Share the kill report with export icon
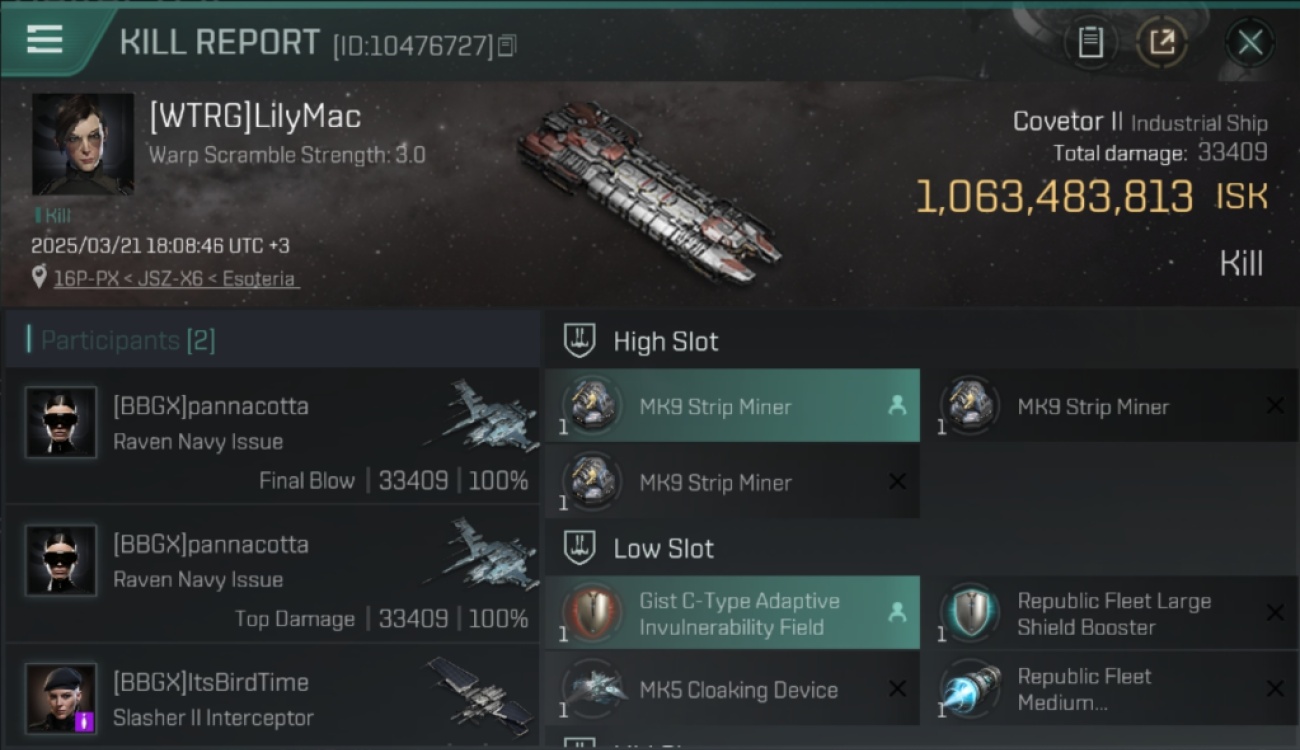 pos(1162,42)
